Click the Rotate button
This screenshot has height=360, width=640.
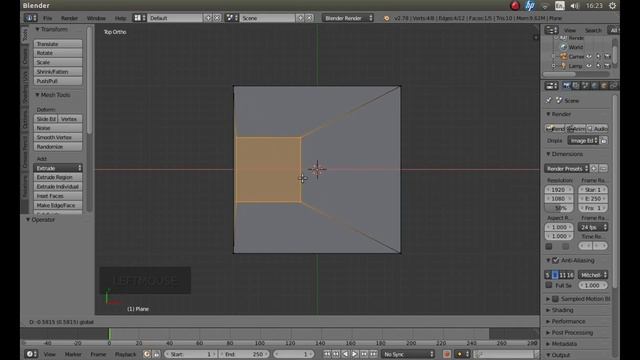coord(58,53)
